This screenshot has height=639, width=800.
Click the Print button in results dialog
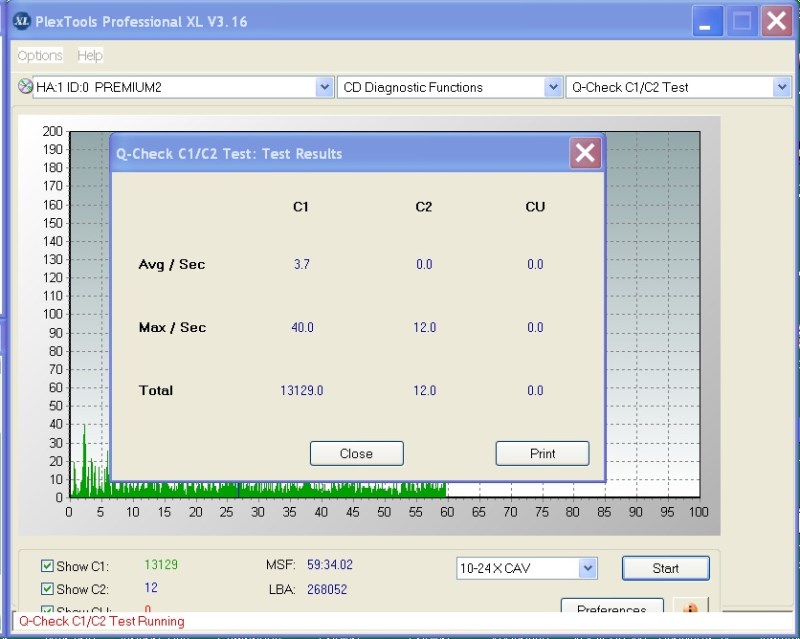pyautogui.click(x=542, y=453)
